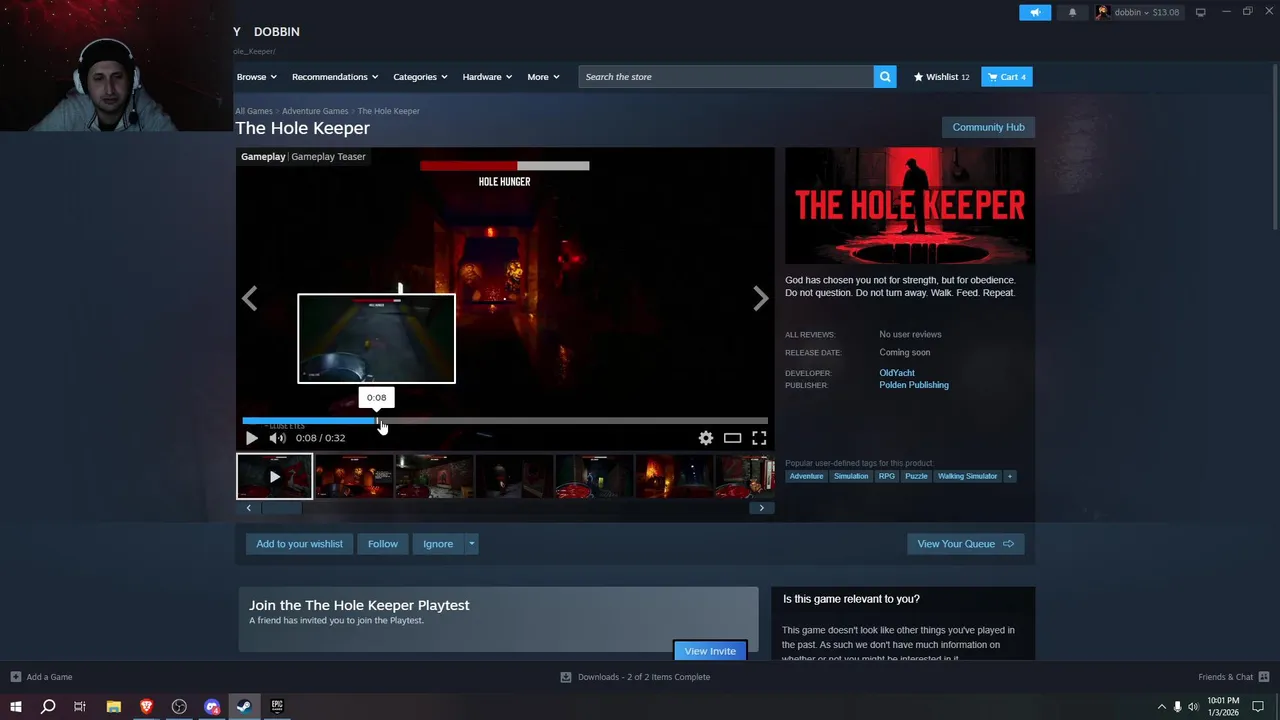Open Task View on taskbar
1280x720 pixels.
[x=80, y=707]
